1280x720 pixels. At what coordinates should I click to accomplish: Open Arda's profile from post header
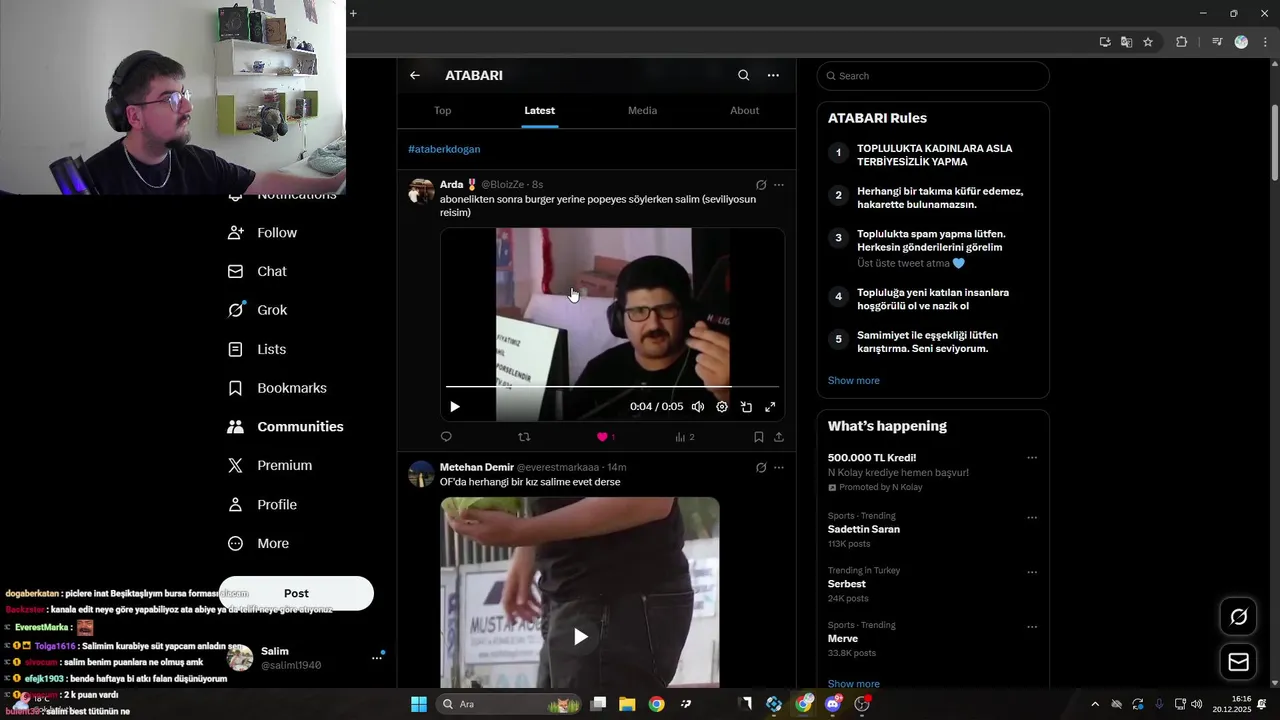[451, 184]
